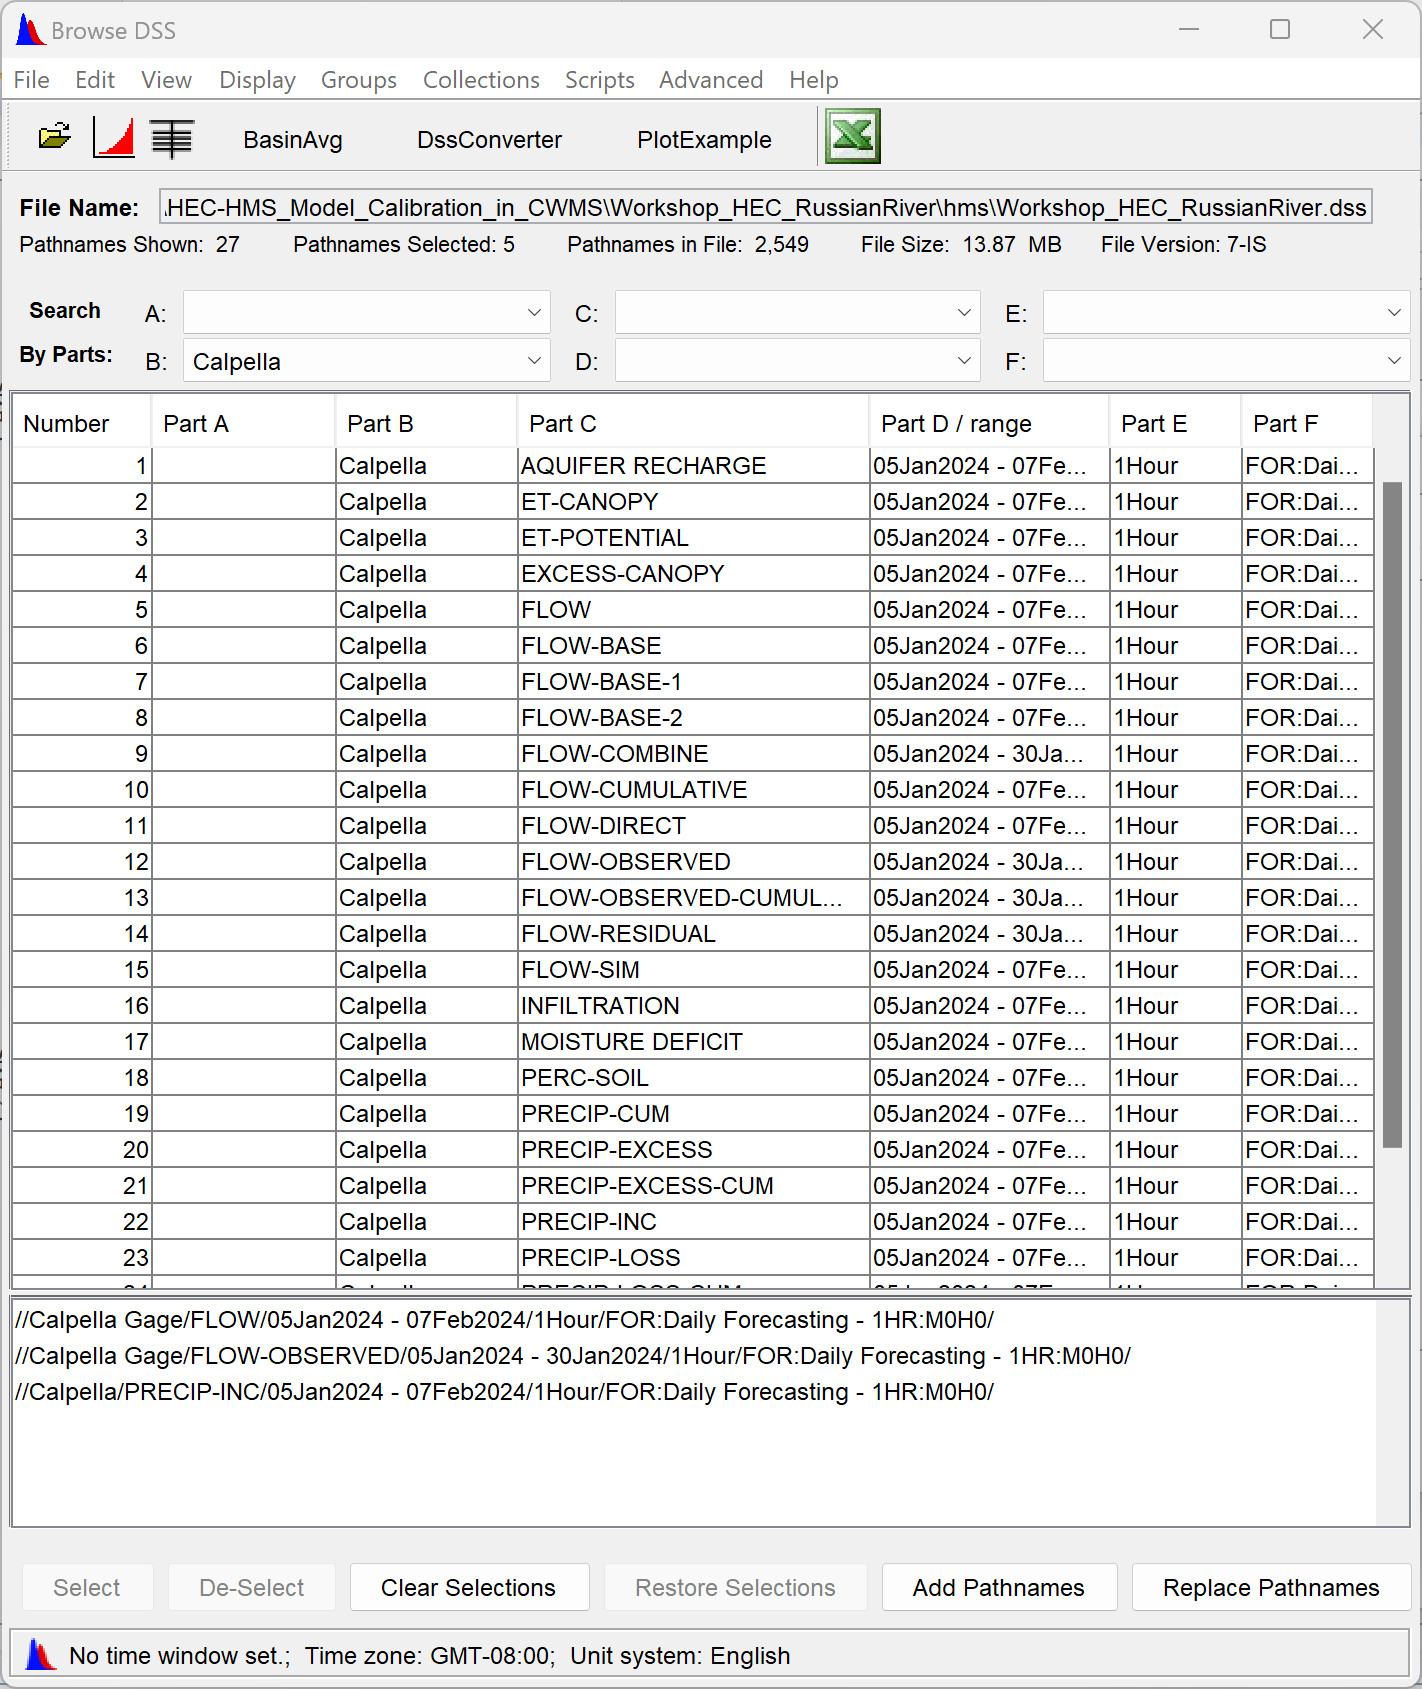The image size is (1422, 1689).
Task: Click the pathname table vertical scrollbar
Action: coord(1392,814)
